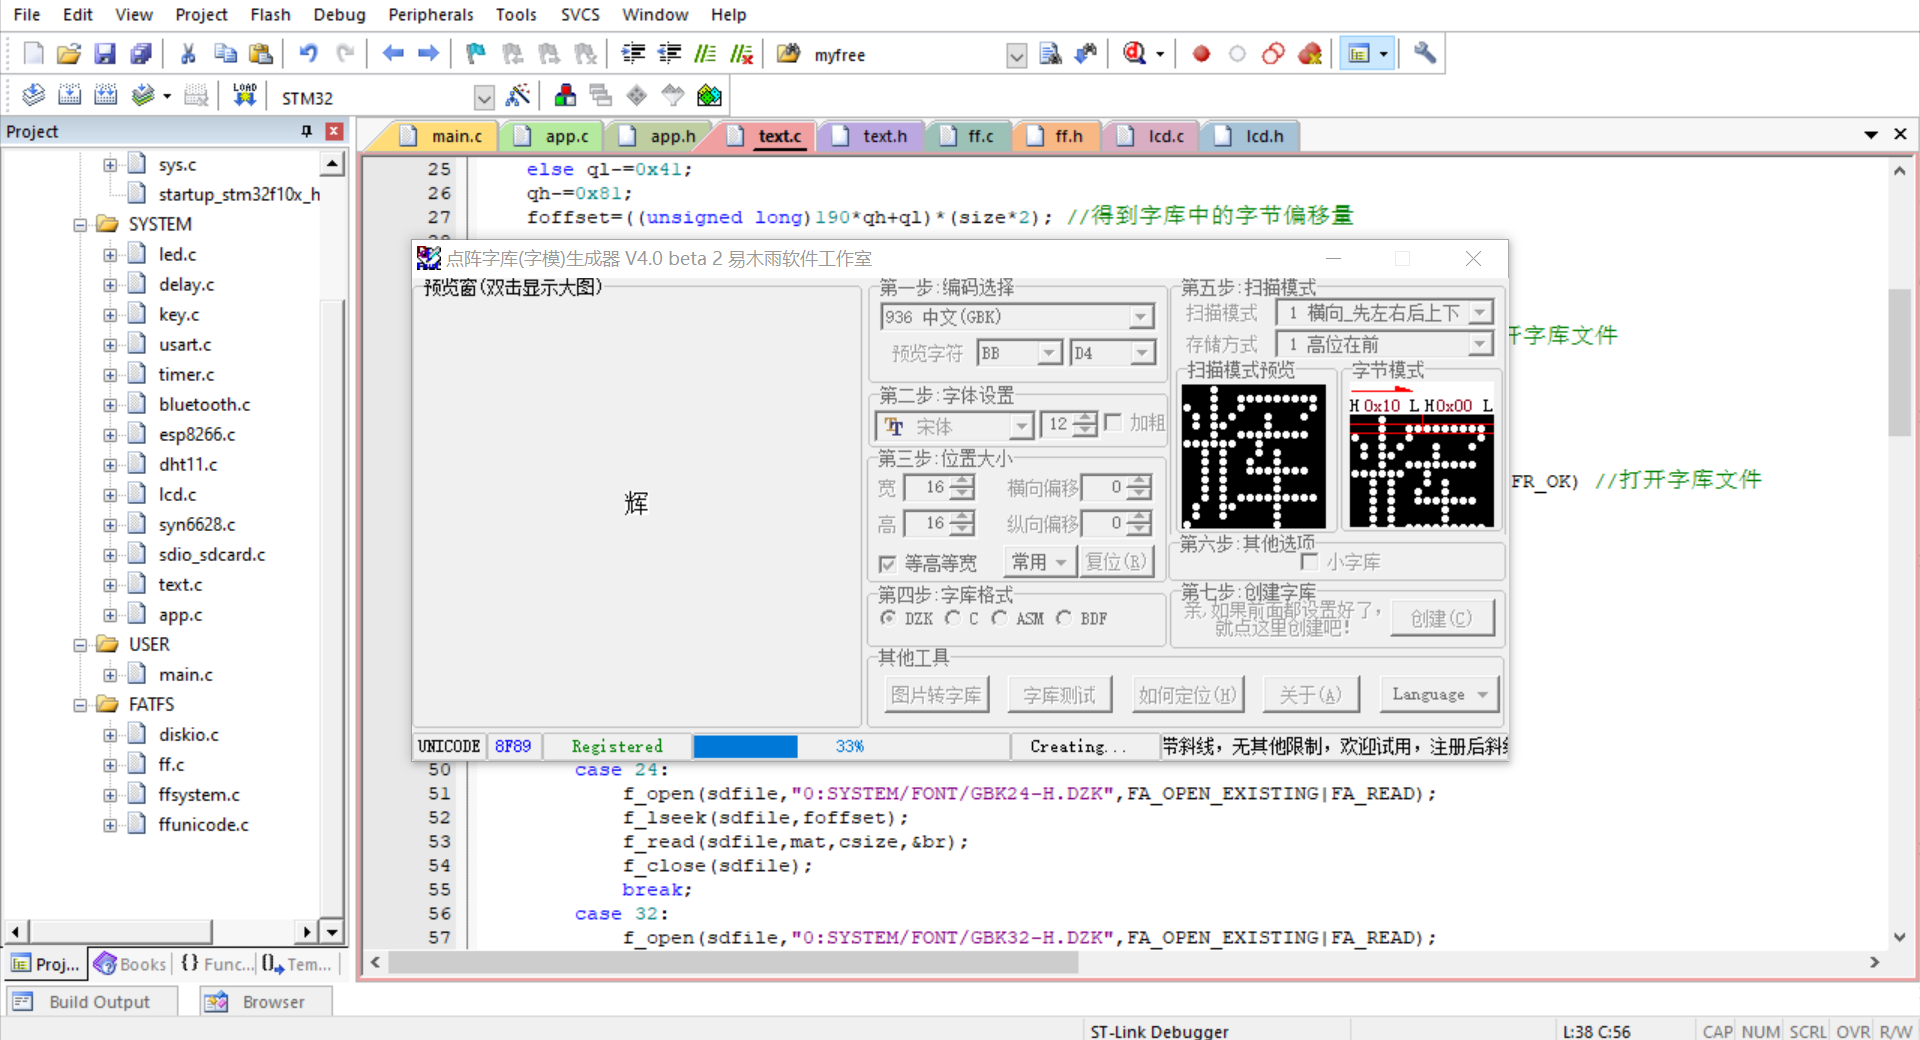Open Target Options magic wand icon
1920x1040 pixels.
pyautogui.click(x=518, y=96)
